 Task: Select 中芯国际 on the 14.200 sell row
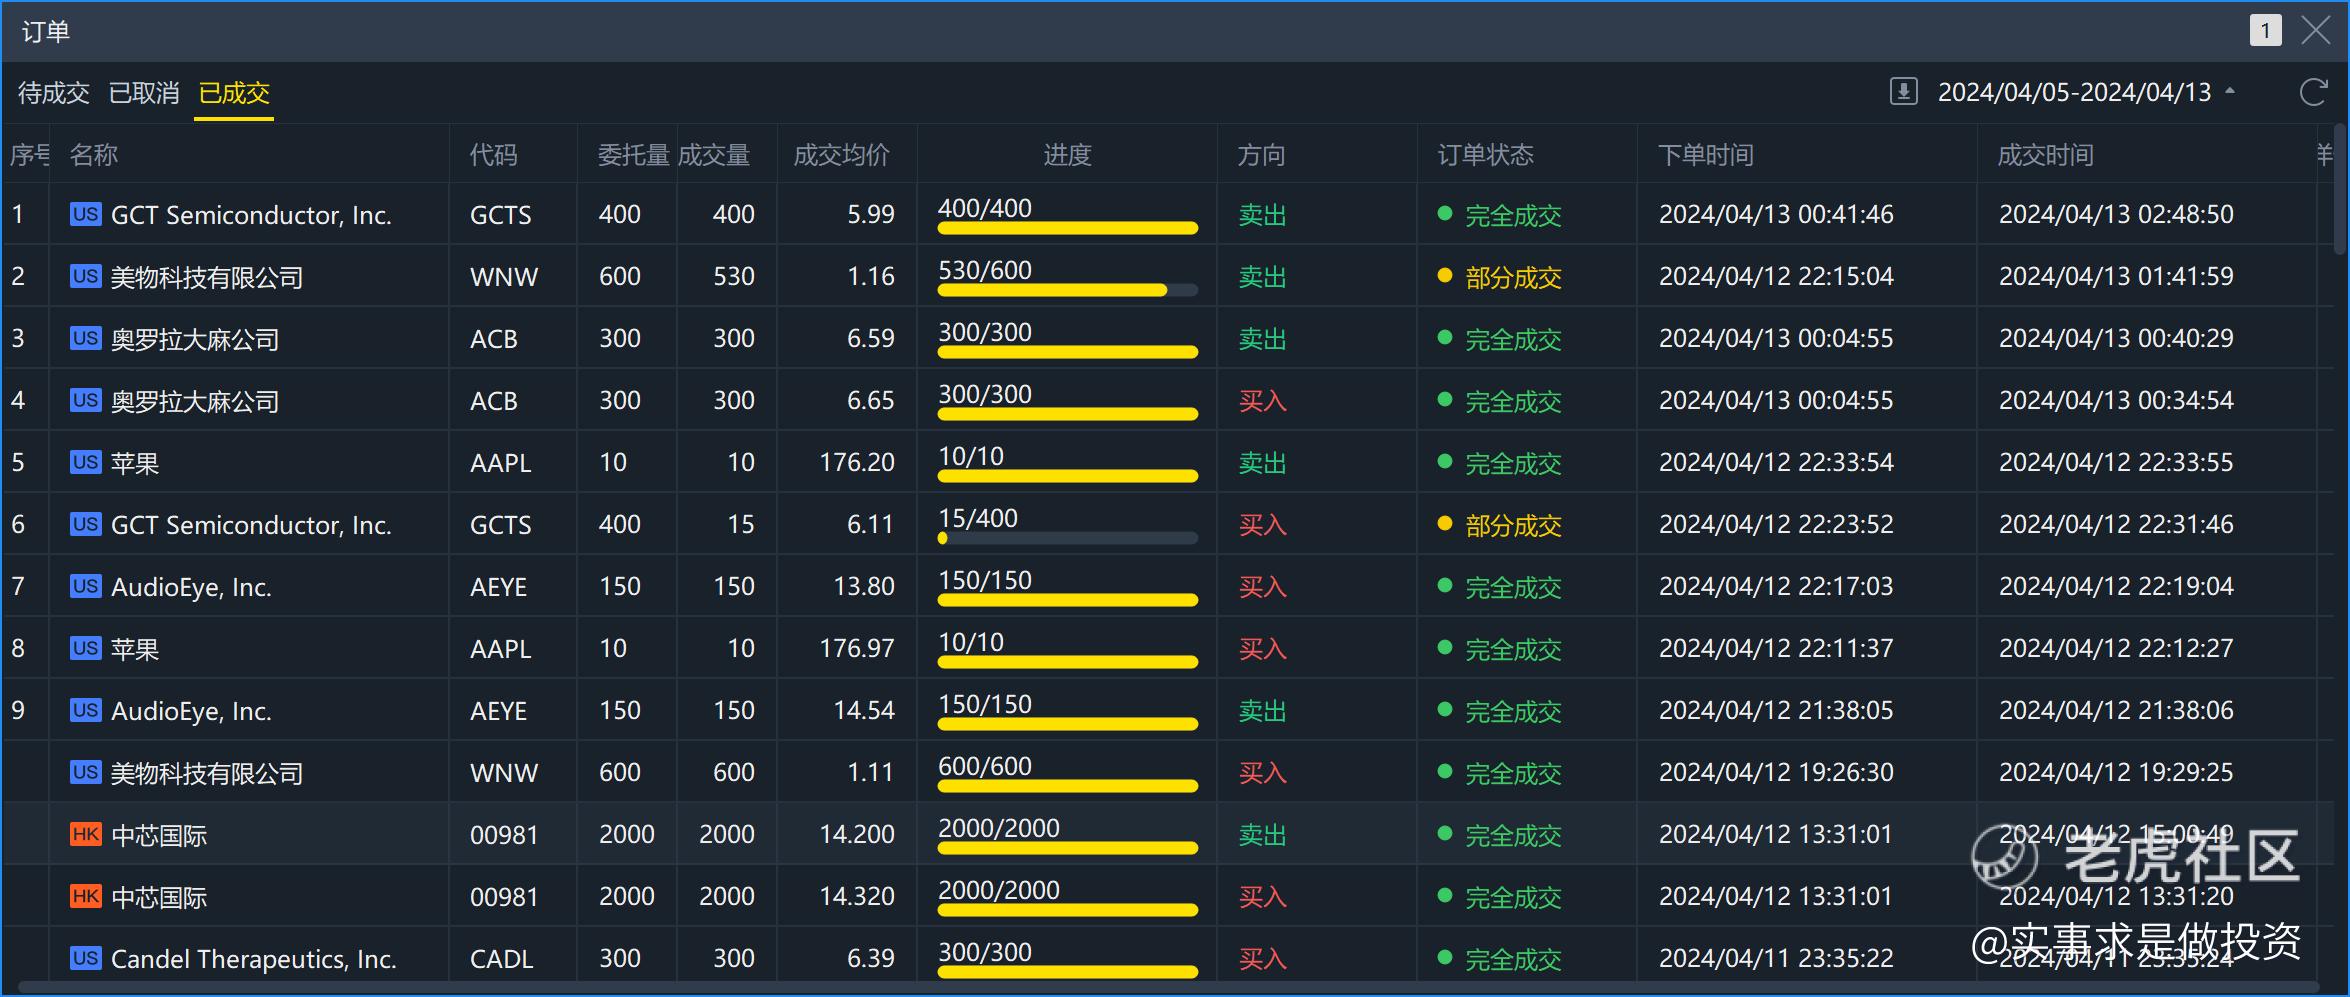159,835
